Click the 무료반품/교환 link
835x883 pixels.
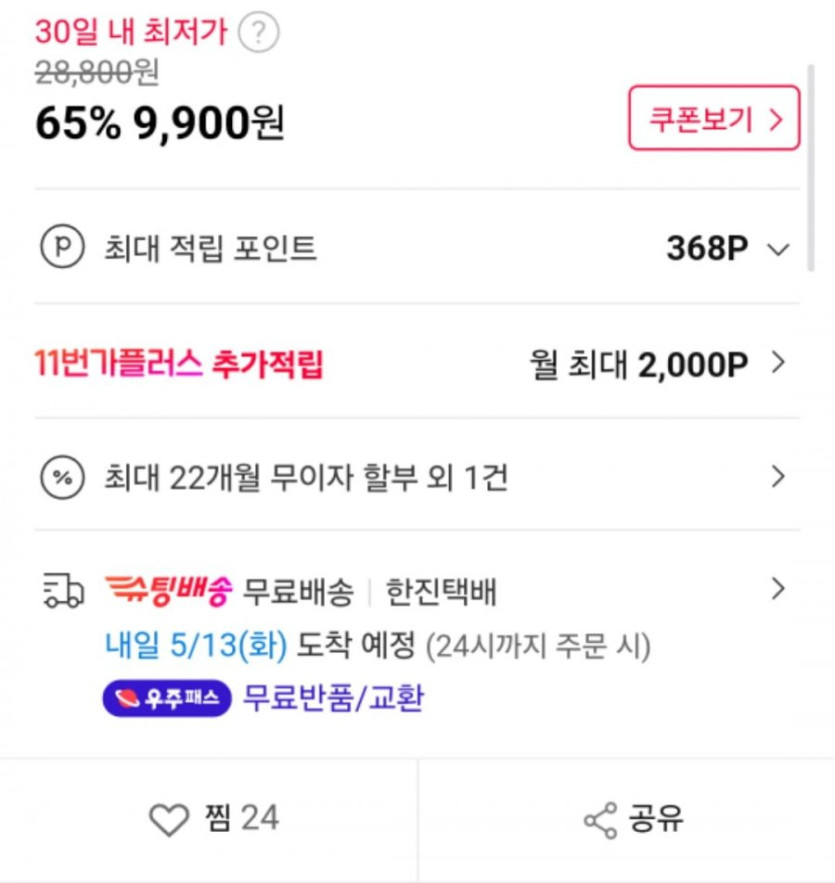(333, 697)
